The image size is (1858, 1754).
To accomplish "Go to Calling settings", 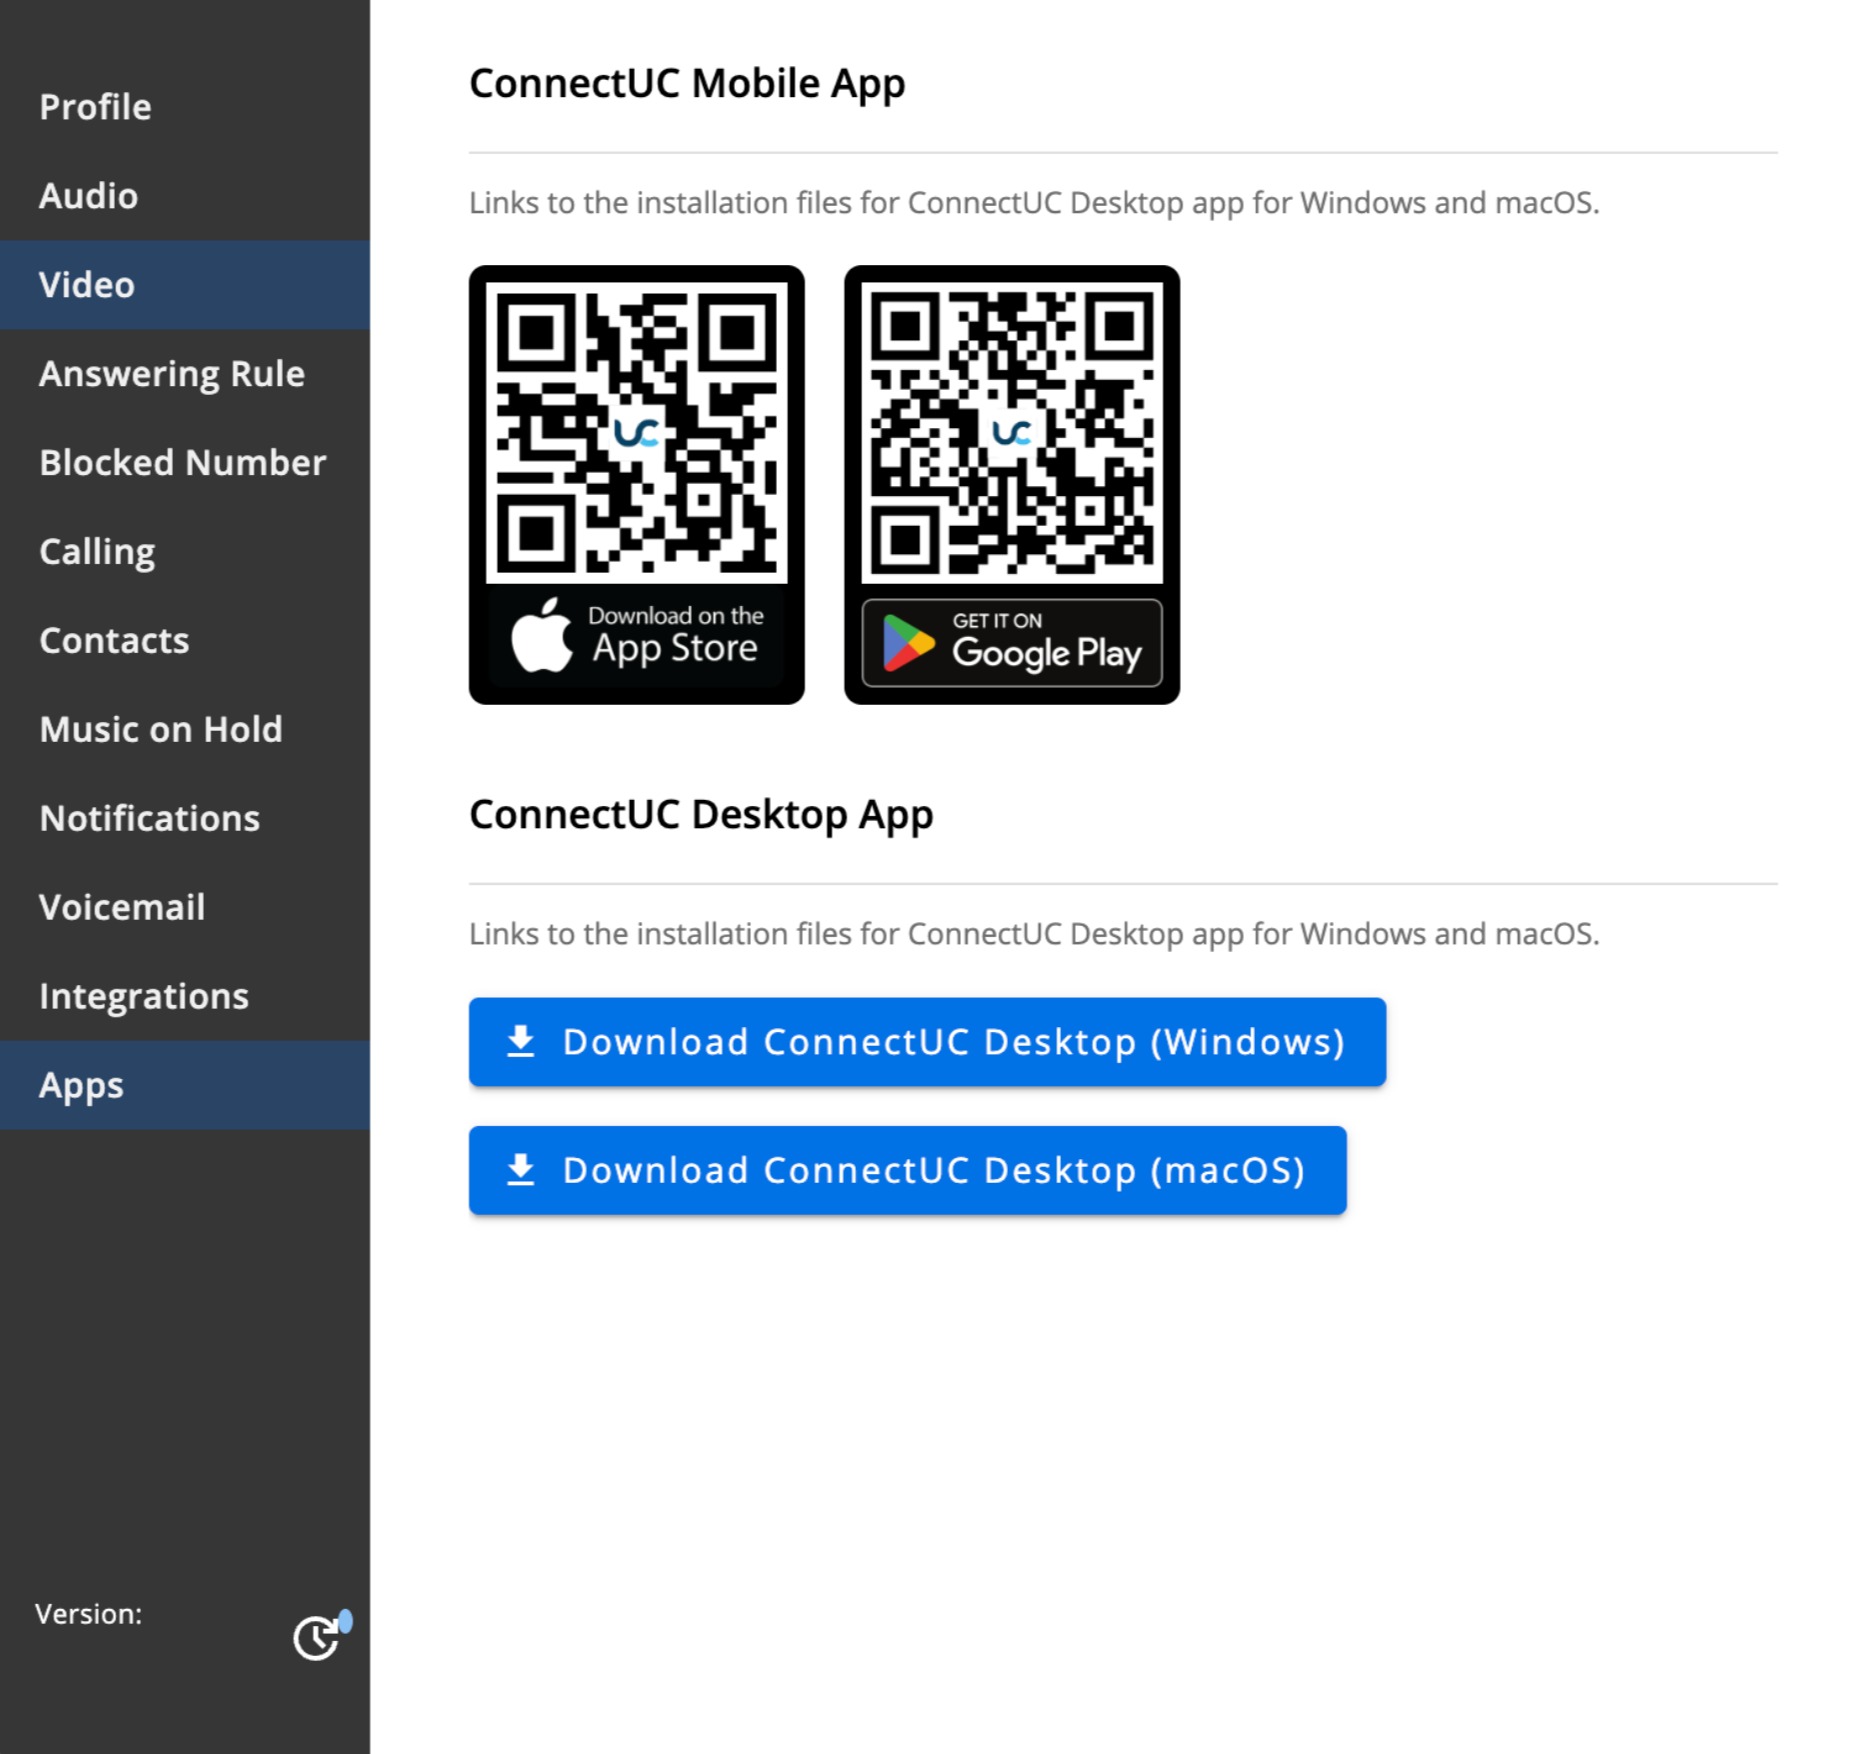I will click(x=185, y=552).
